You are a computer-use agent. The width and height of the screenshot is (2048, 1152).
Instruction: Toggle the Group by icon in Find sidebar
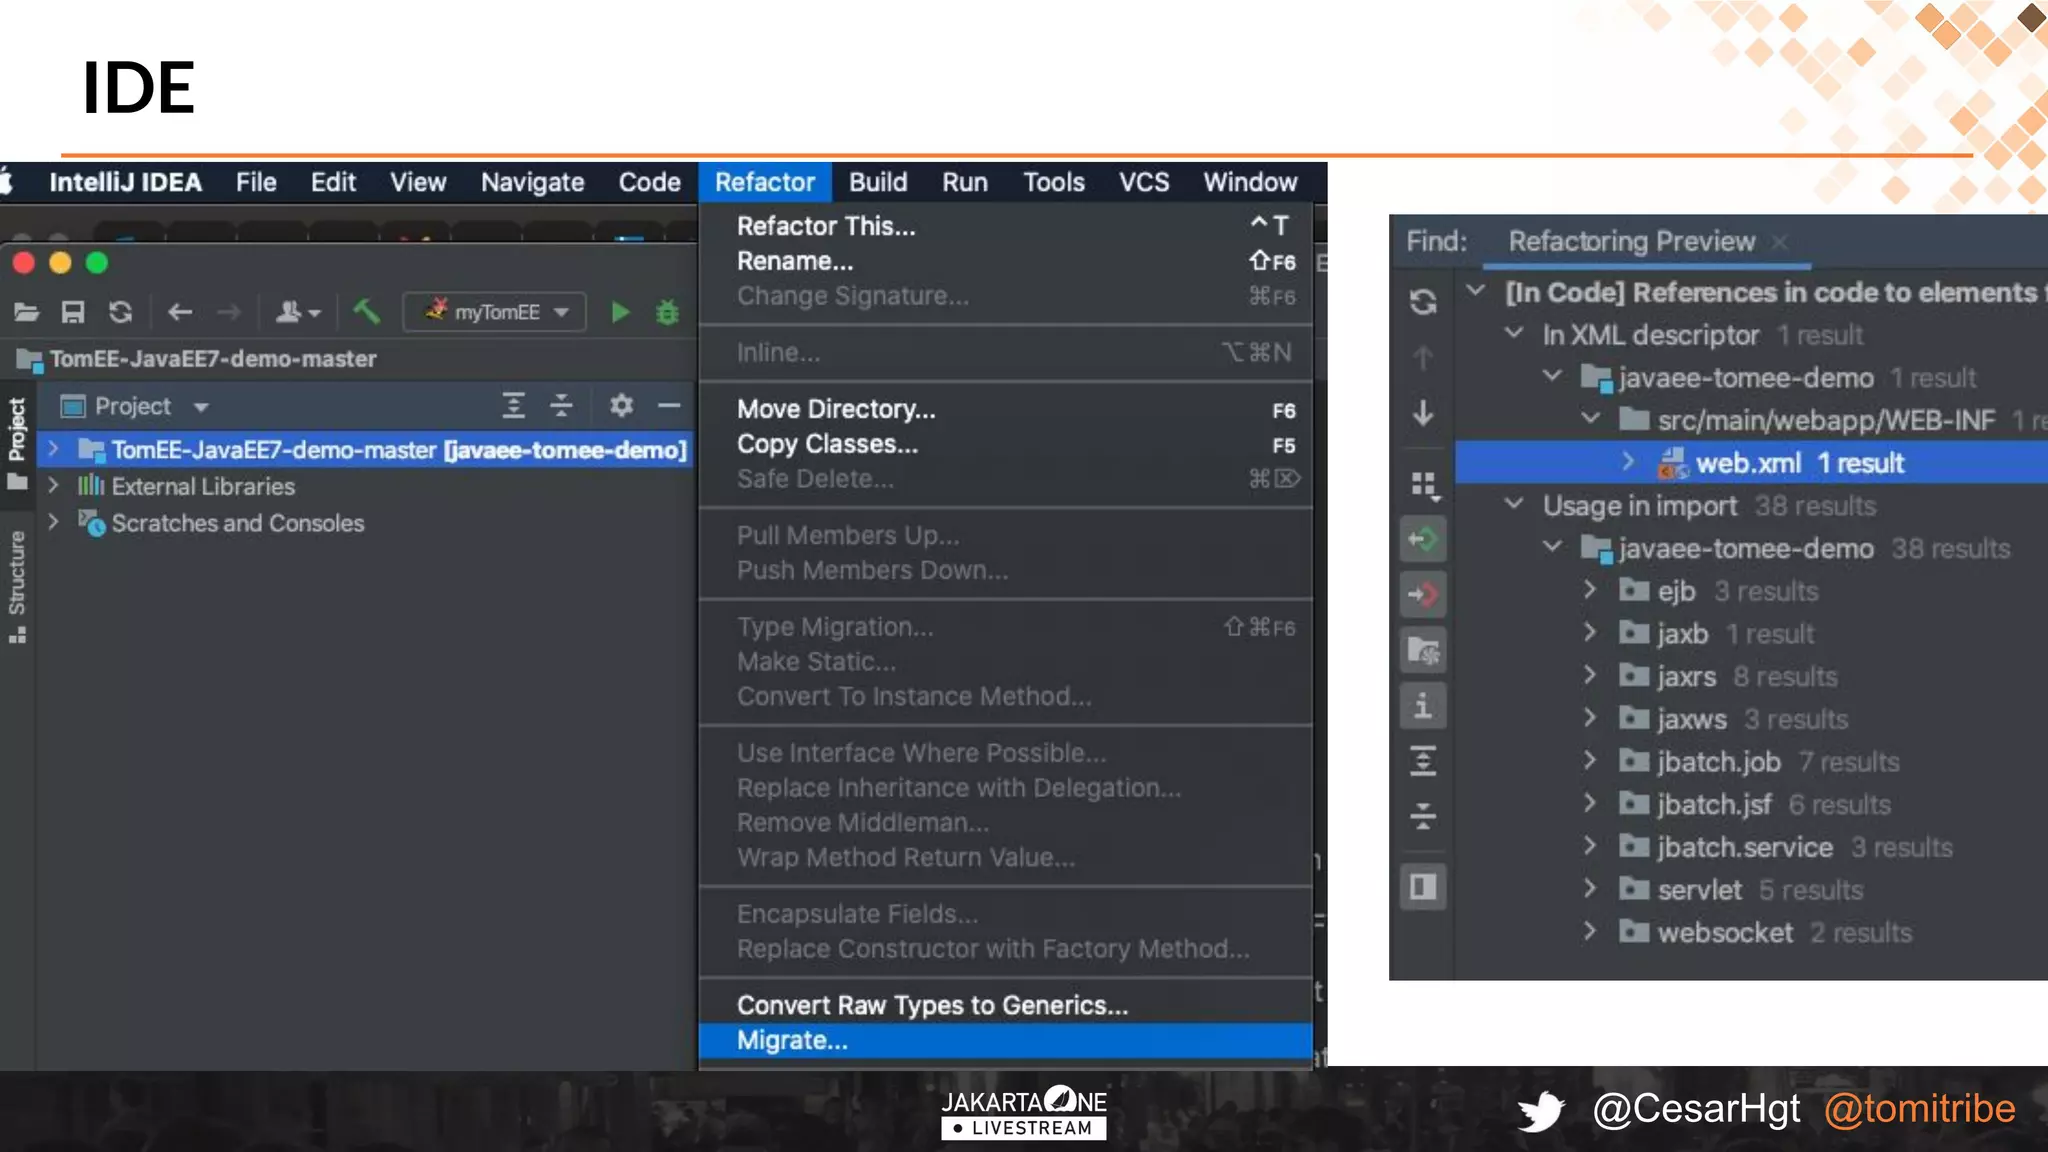[1423, 485]
